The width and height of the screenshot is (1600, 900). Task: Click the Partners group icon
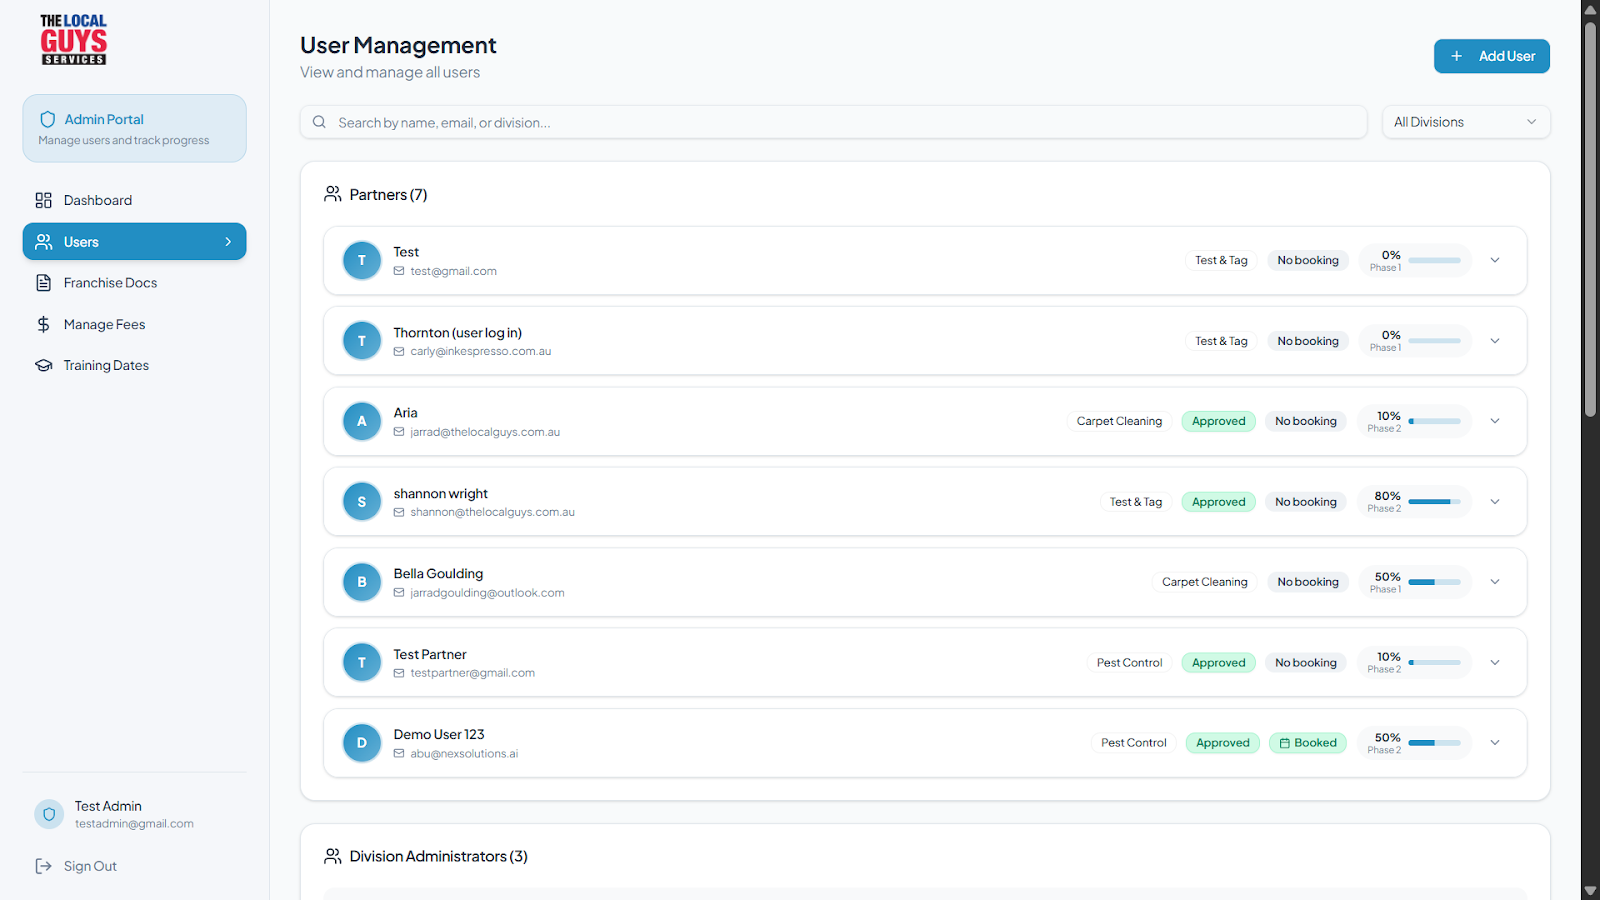click(333, 194)
